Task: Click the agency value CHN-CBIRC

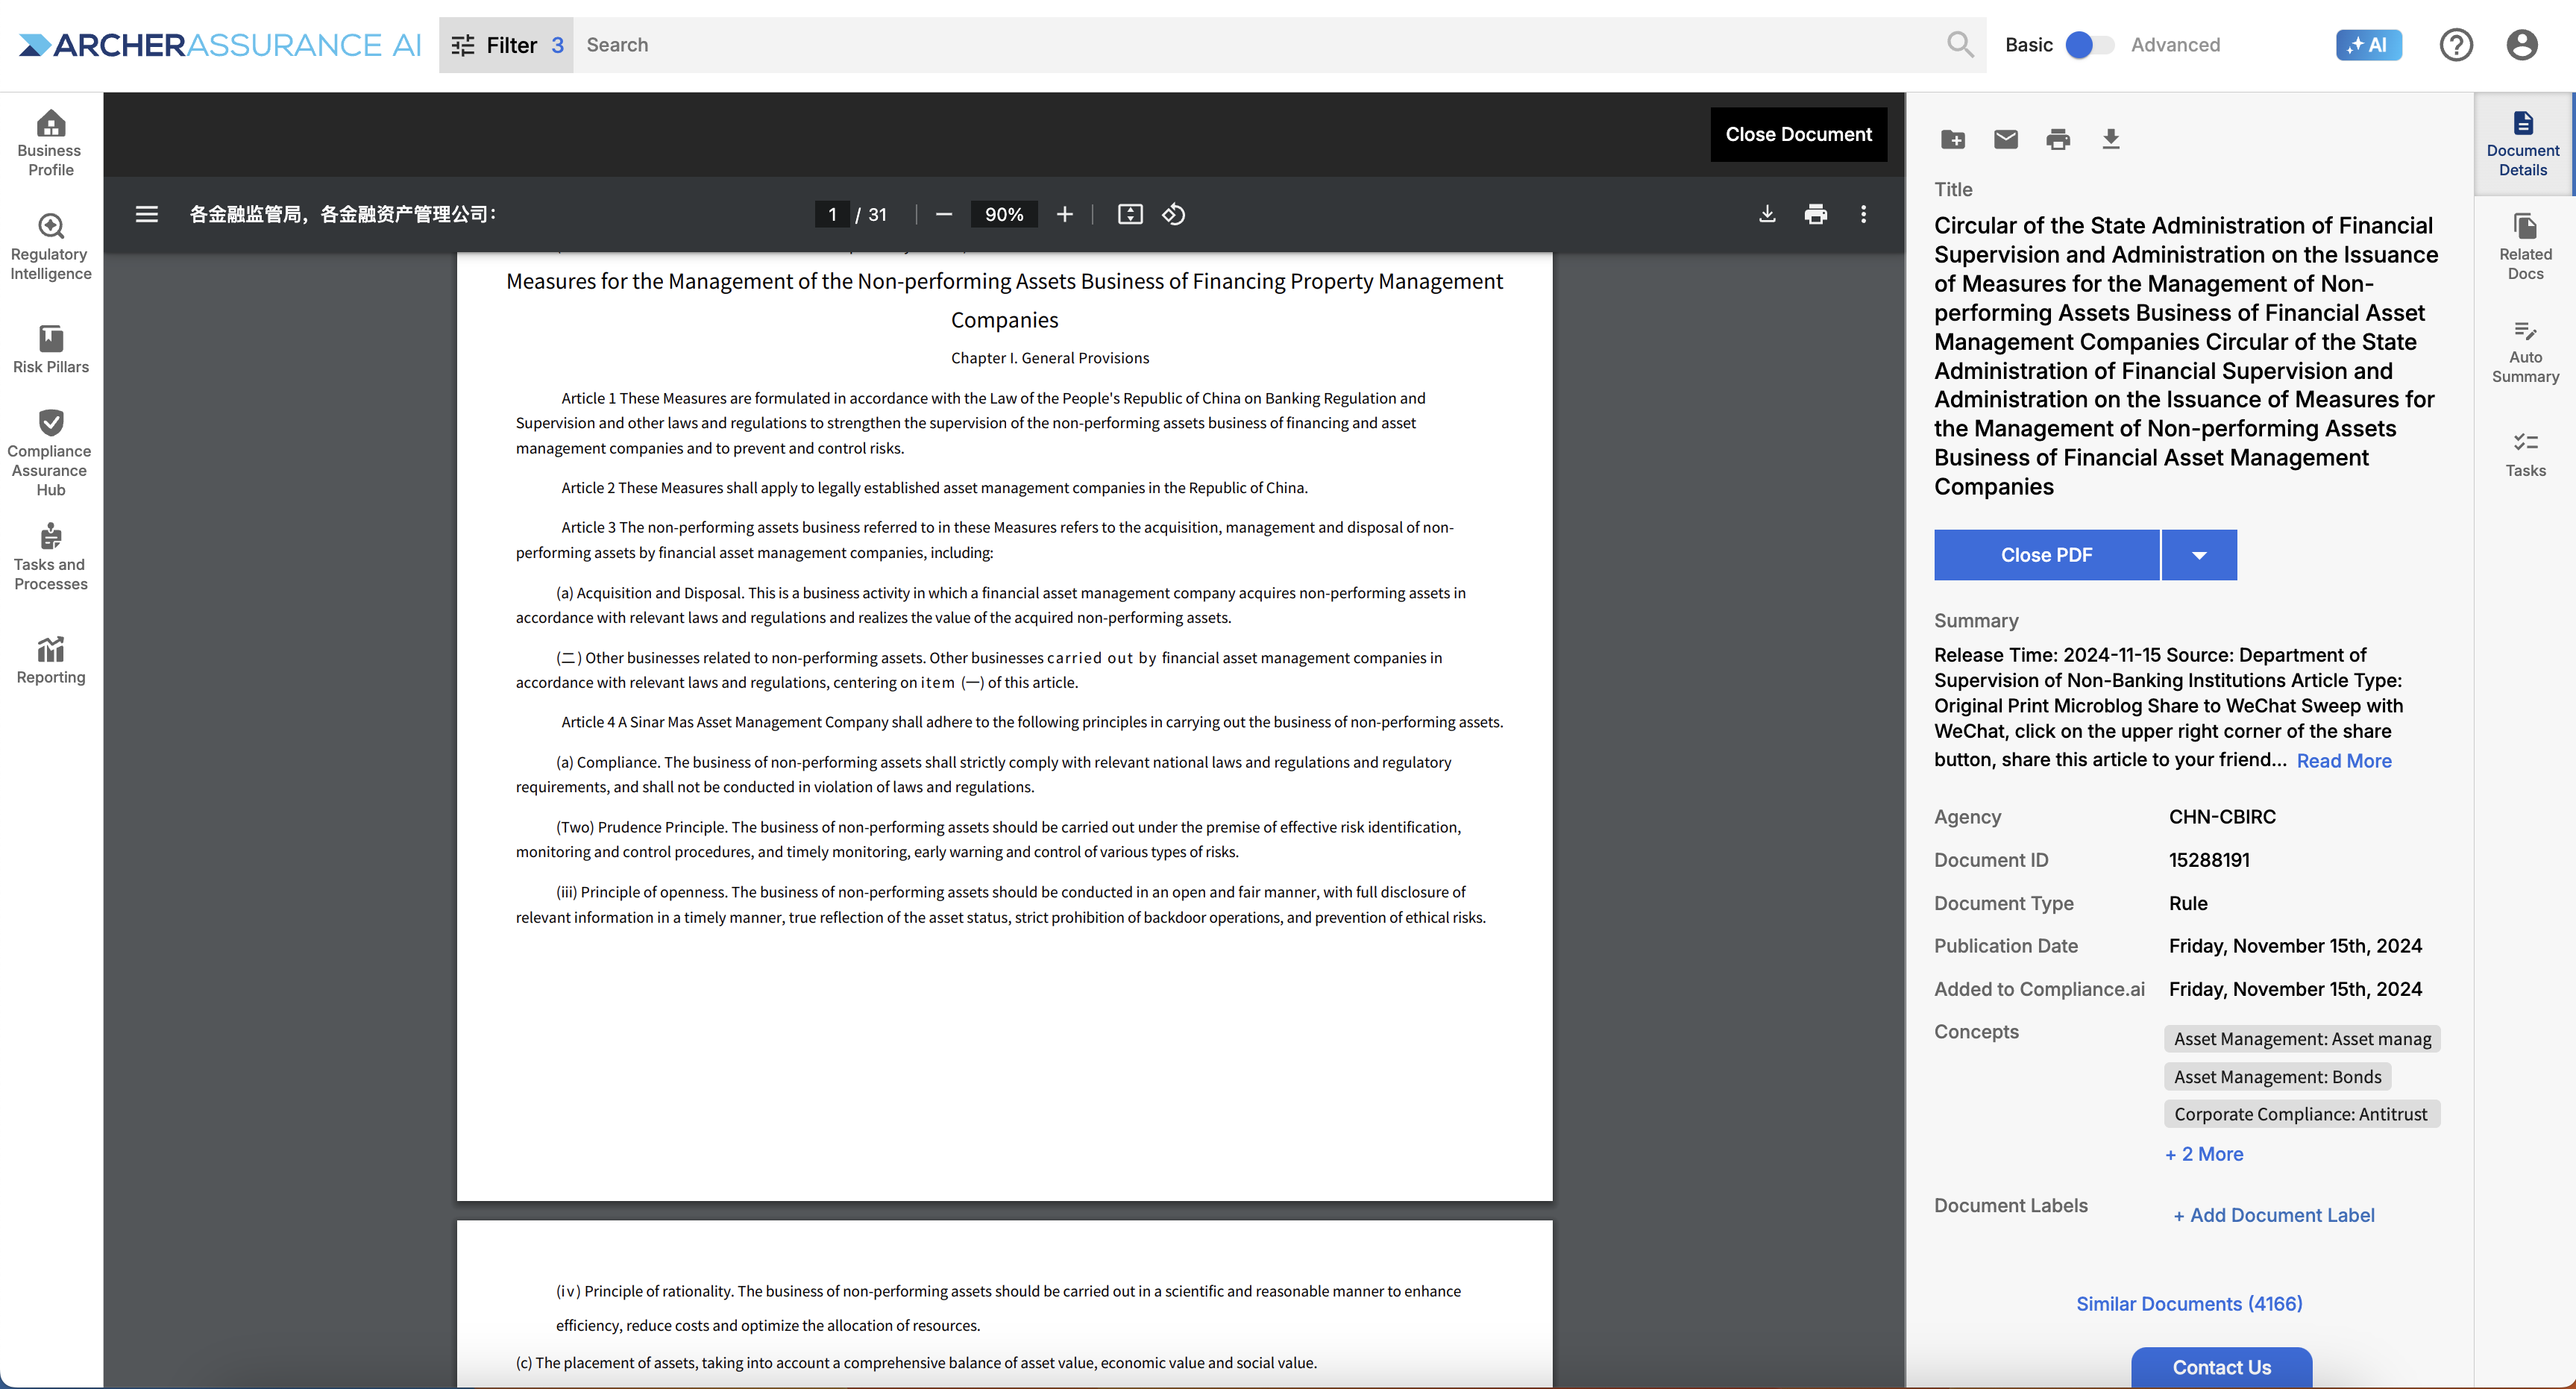Action: pos(2221,817)
